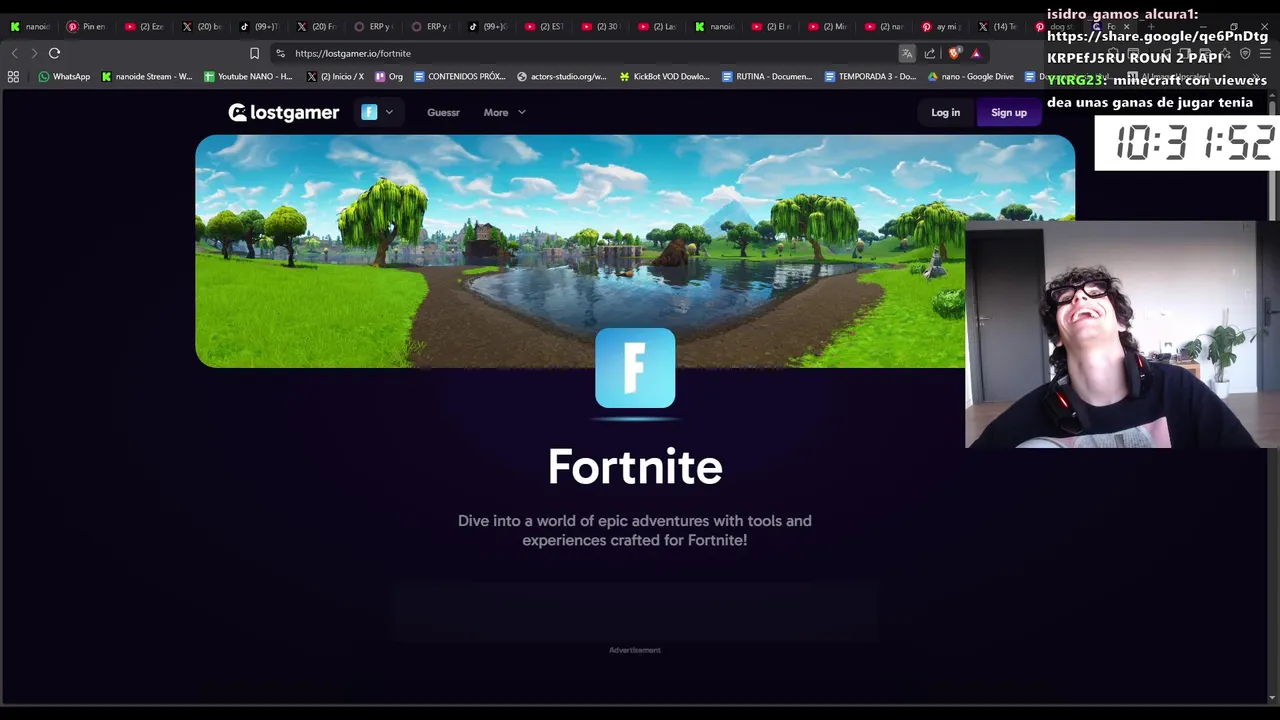Switch to the (2) Mir YouTube tab
The height and width of the screenshot is (720, 1280).
point(829,27)
